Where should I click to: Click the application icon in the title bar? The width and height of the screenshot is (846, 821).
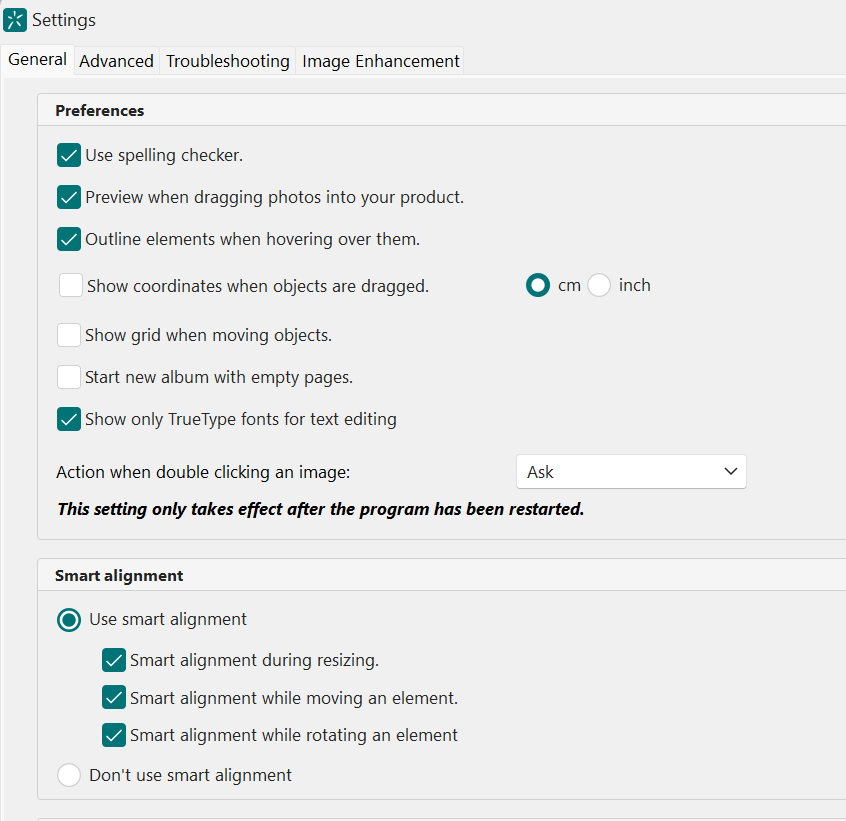point(16,19)
